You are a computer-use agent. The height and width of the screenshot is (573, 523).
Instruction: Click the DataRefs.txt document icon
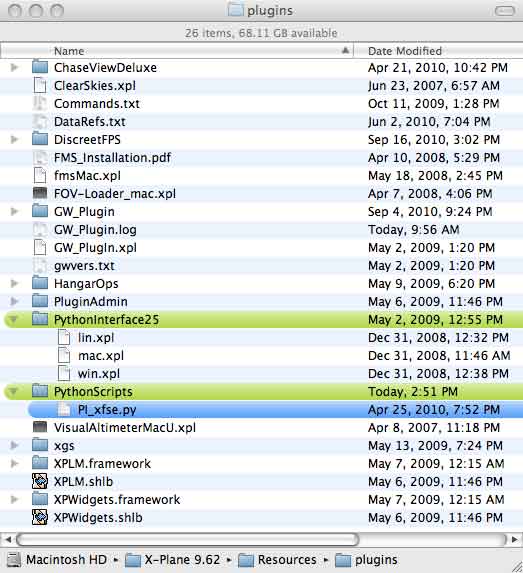[40, 121]
